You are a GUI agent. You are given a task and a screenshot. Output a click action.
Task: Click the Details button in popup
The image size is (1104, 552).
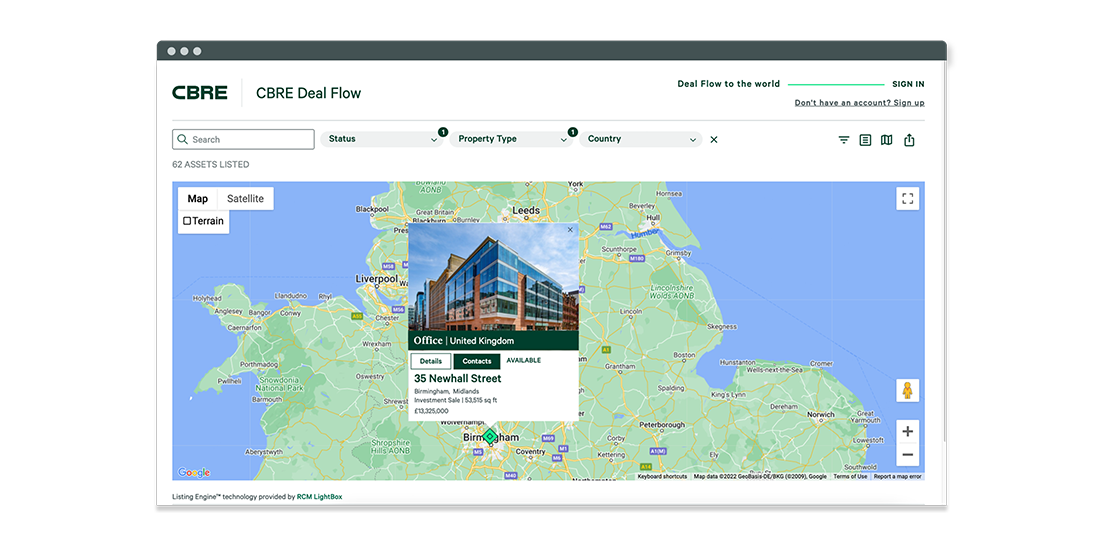431,361
